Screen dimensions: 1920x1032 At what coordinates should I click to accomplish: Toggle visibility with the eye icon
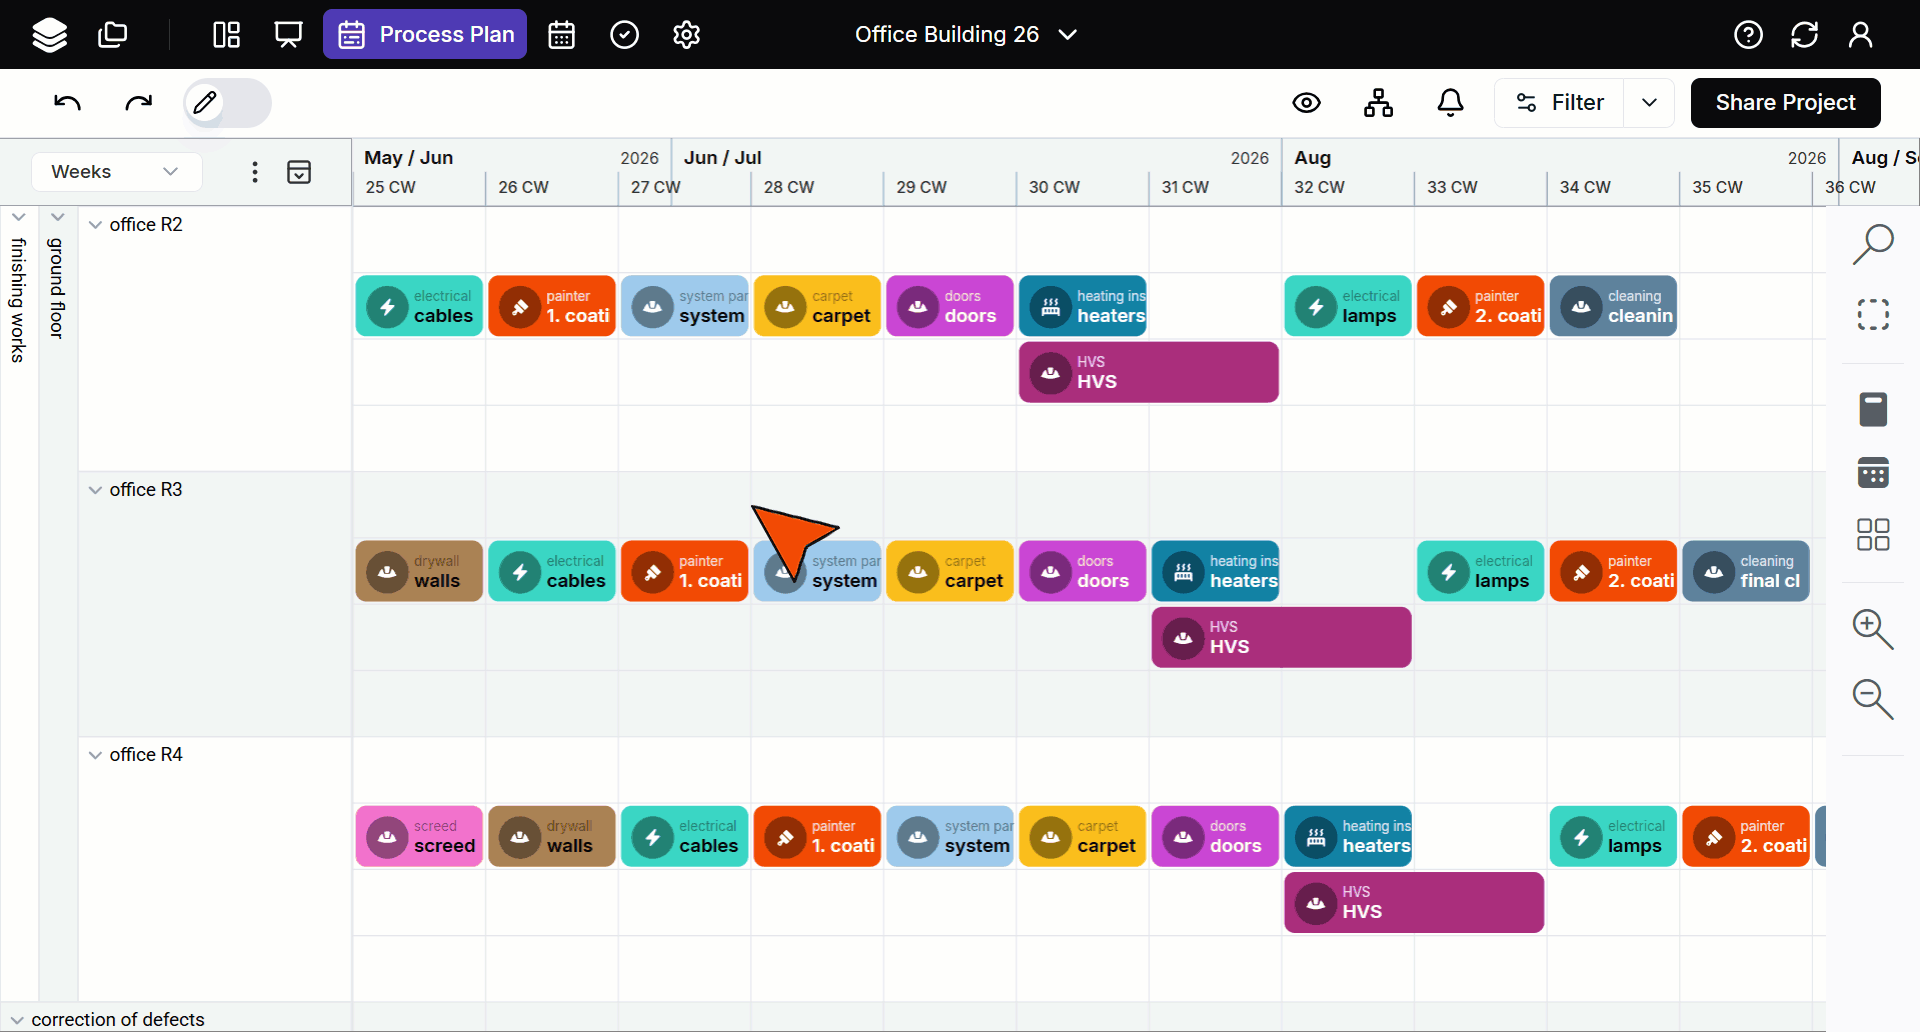[1306, 103]
